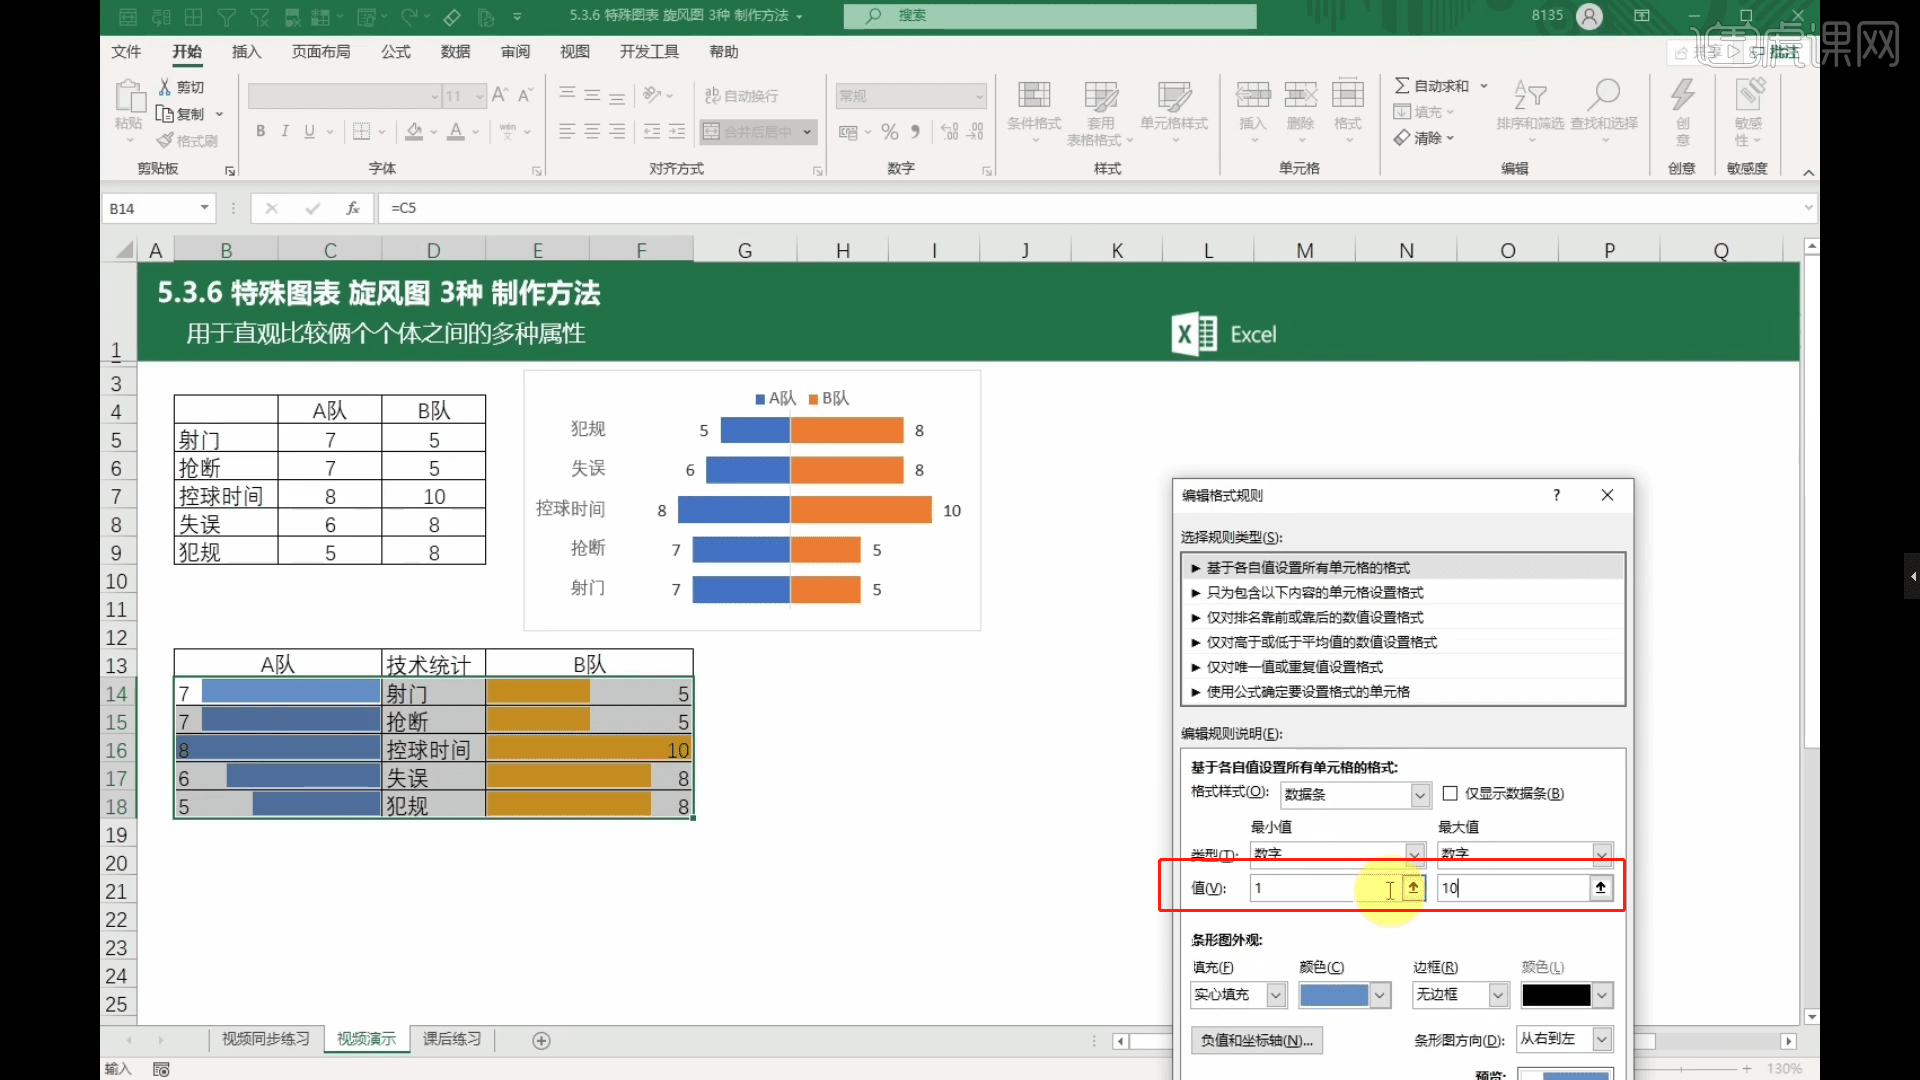Open Find and Select magnifier

pyautogui.click(x=1604, y=95)
